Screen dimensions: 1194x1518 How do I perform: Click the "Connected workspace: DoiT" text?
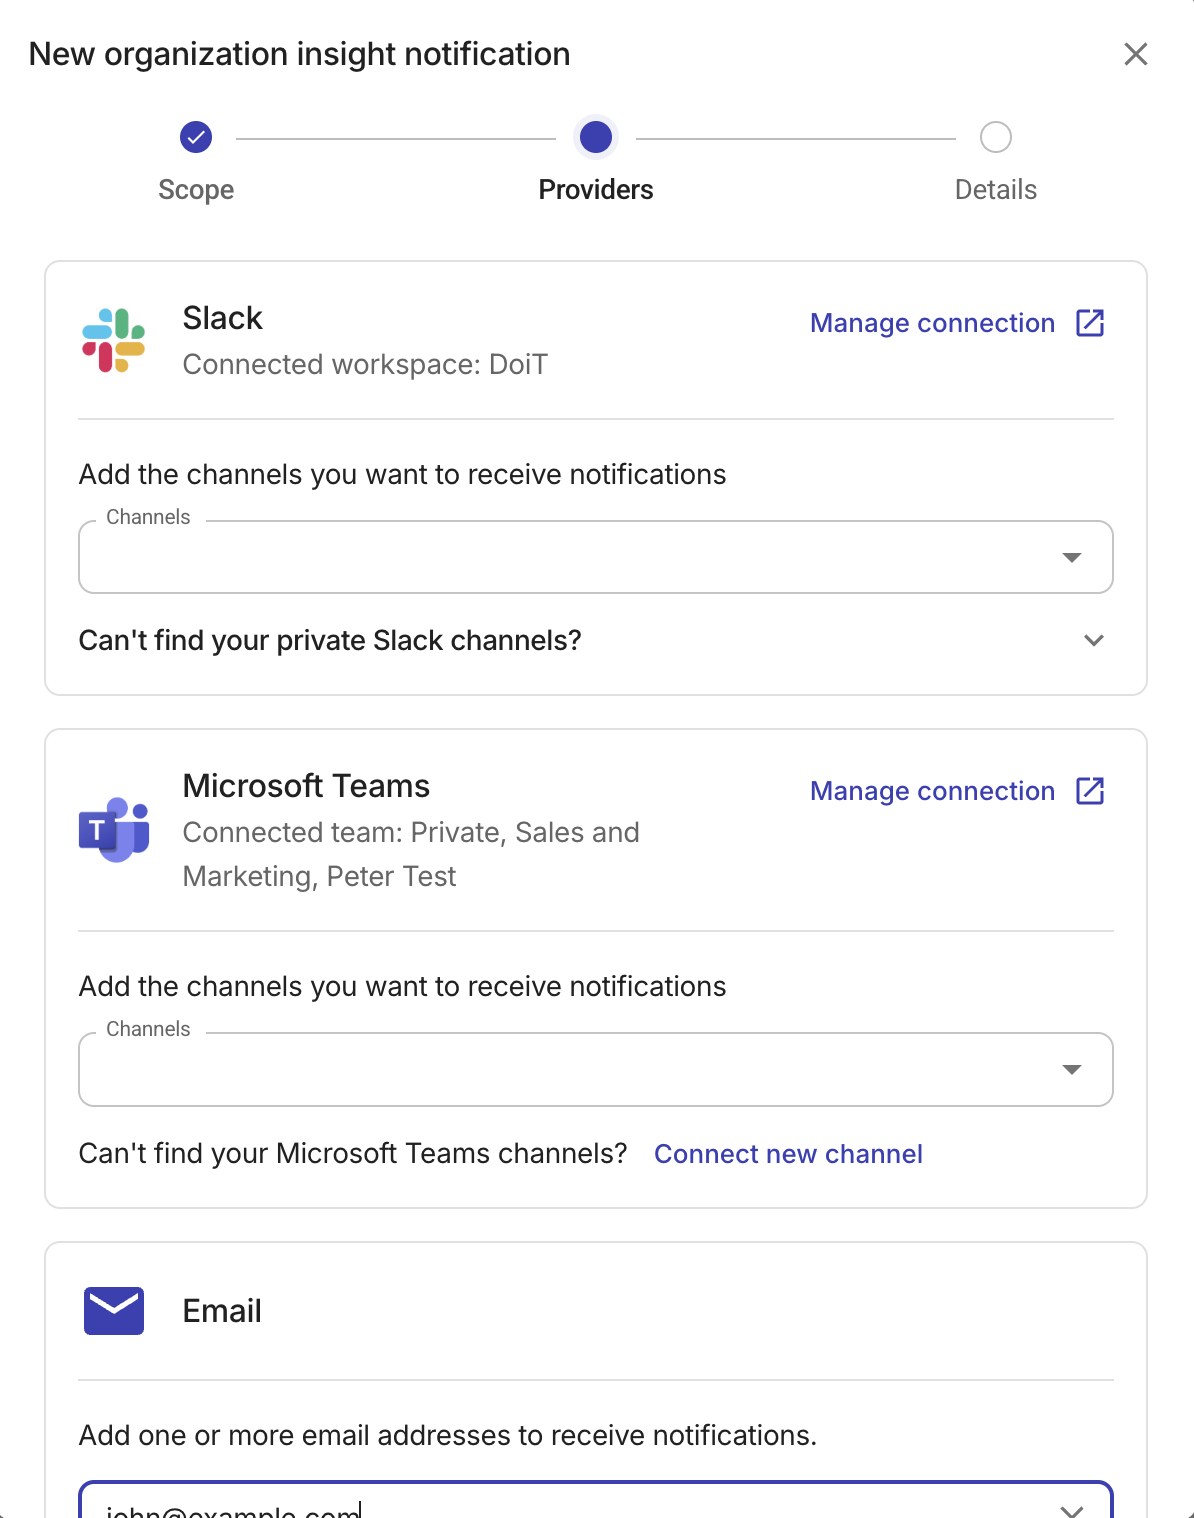(365, 364)
